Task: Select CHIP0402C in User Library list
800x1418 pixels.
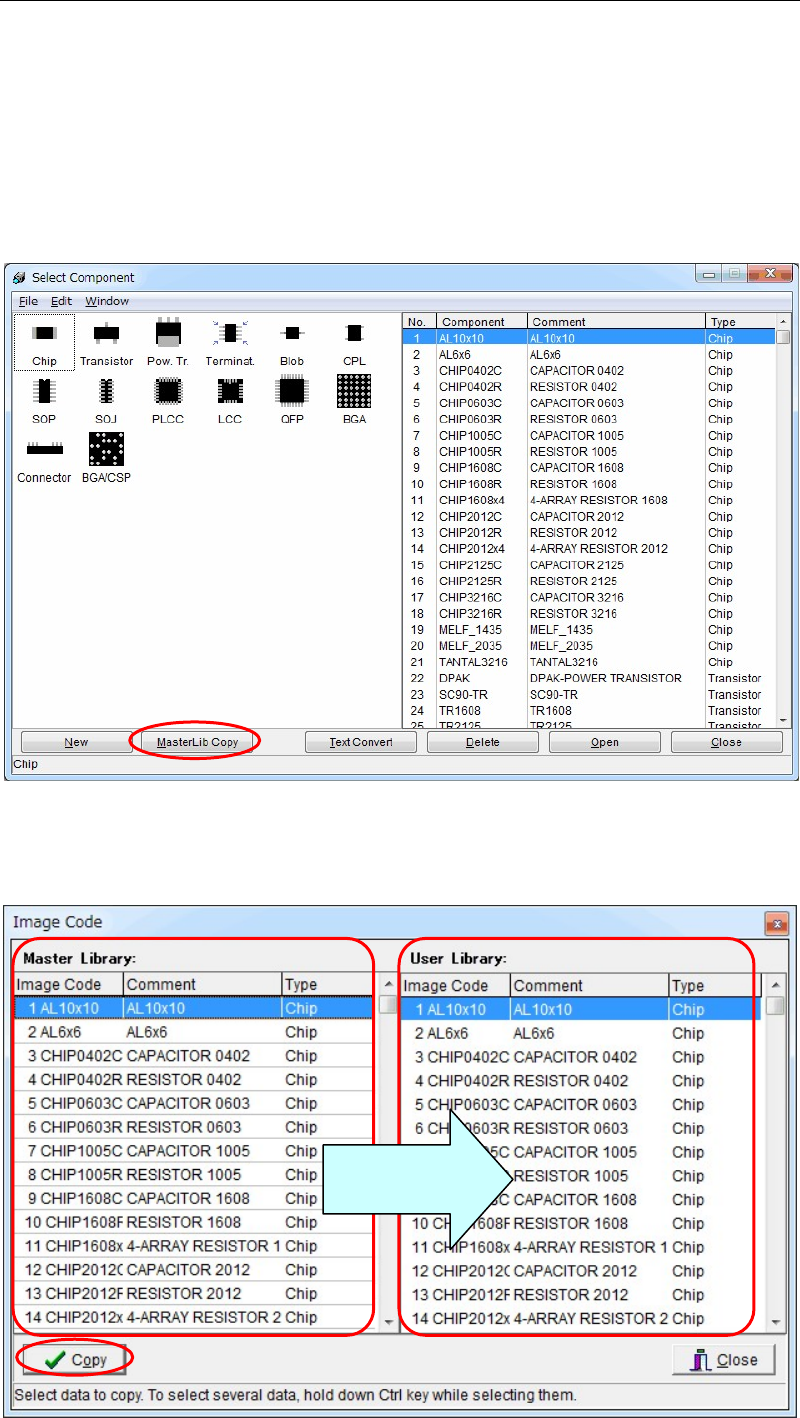Action: click(582, 1057)
